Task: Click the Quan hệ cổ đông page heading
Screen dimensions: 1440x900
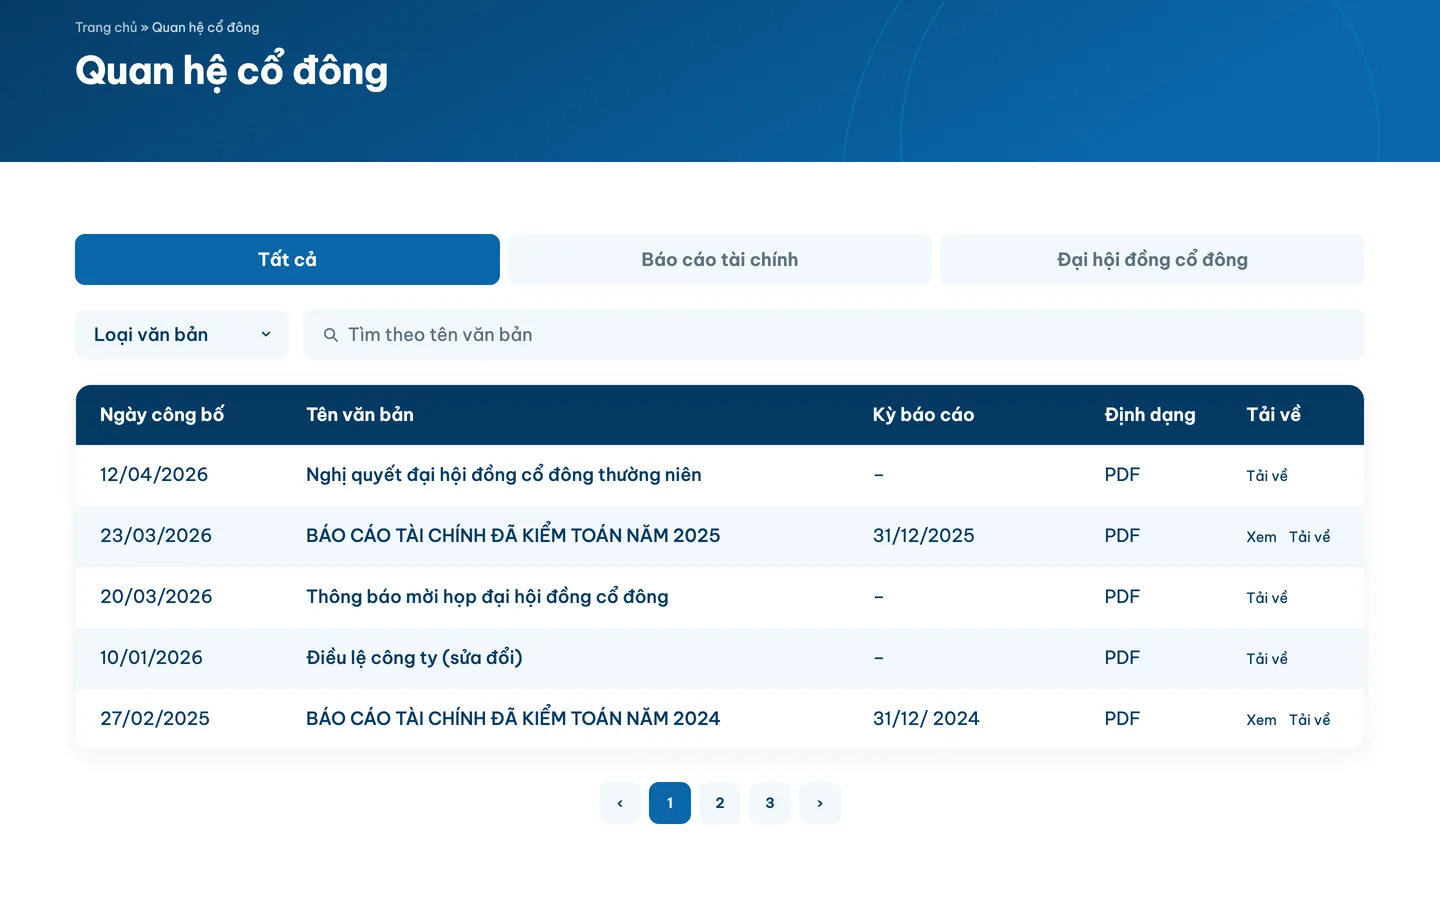Action: (232, 71)
